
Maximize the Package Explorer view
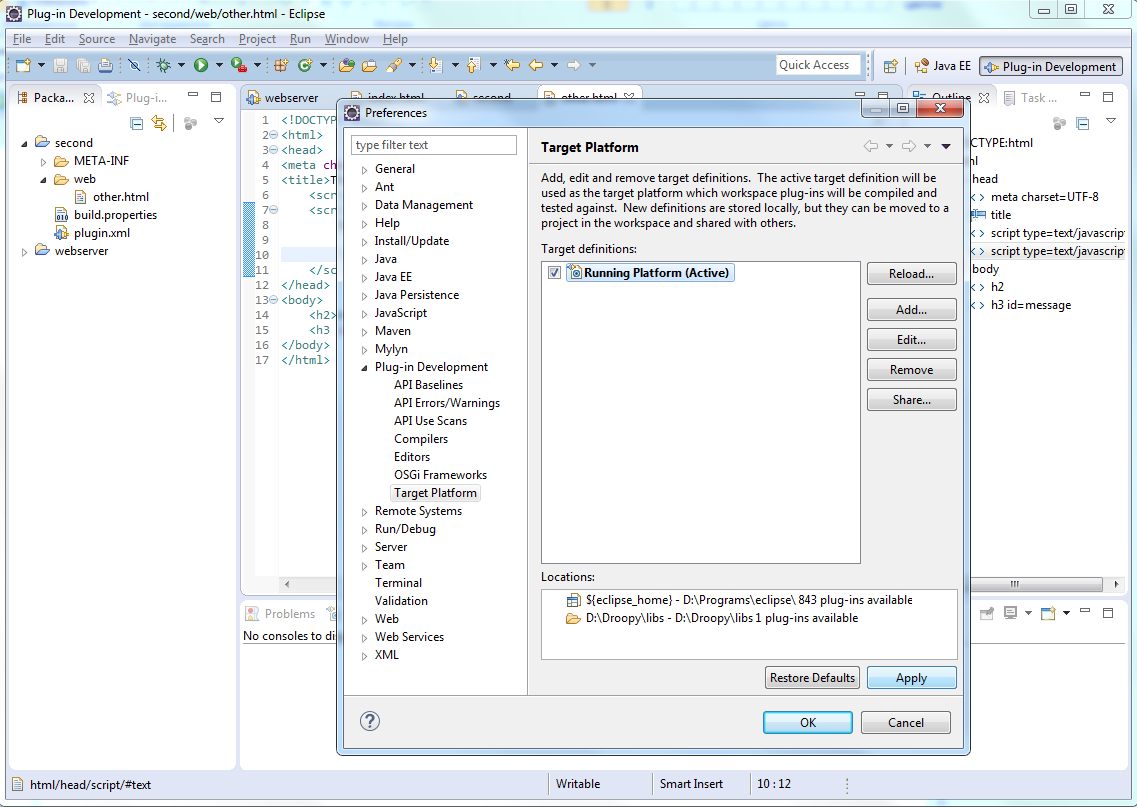pos(216,96)
